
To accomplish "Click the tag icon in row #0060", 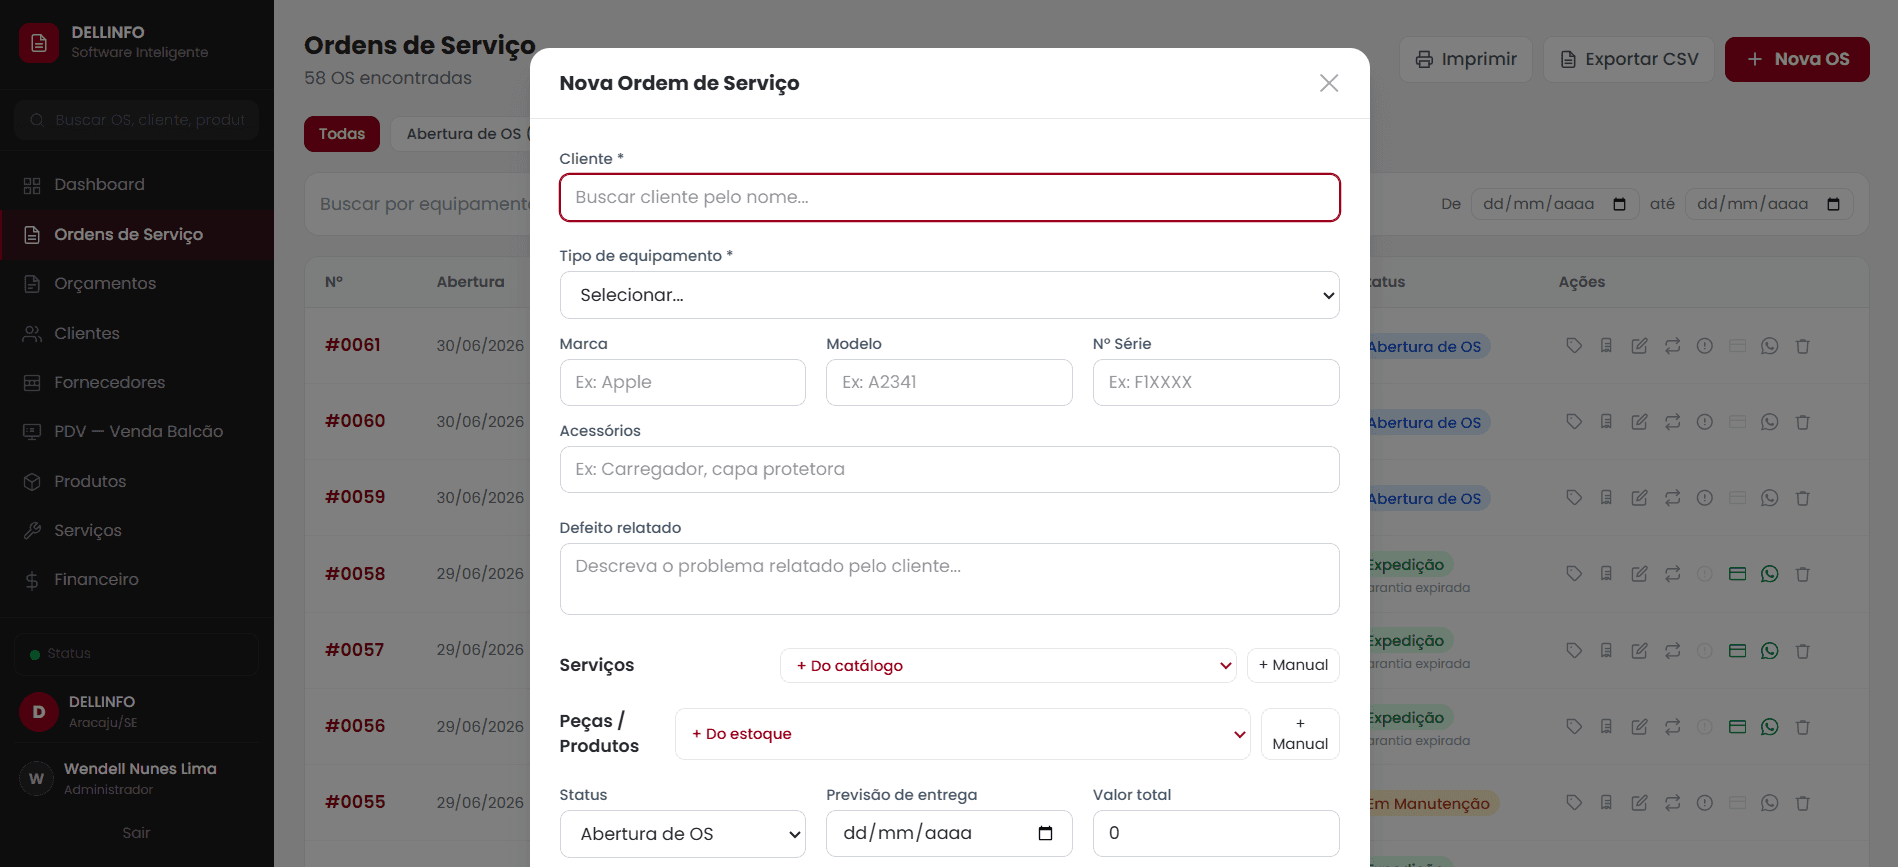I will 1574,422.
